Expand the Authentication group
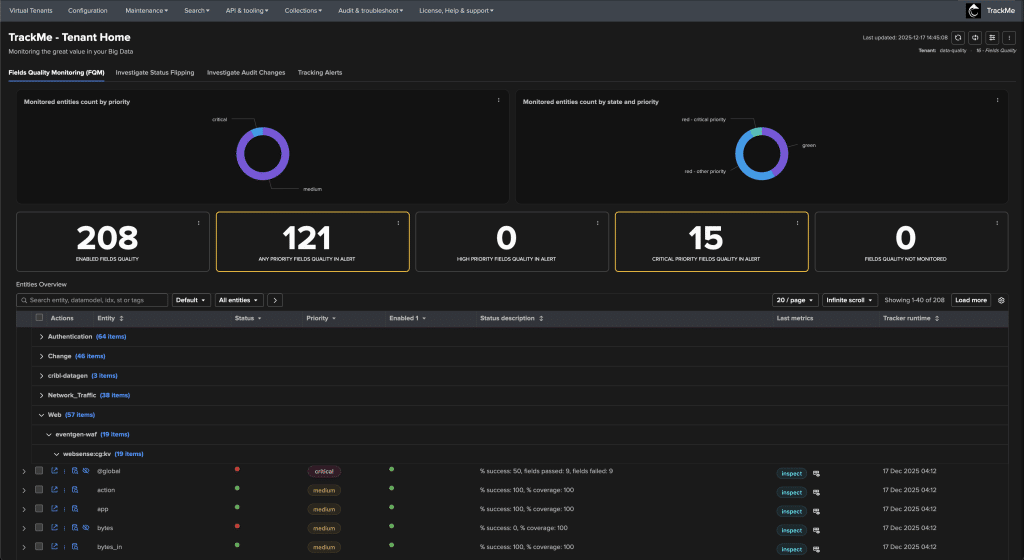 point(41,337)
